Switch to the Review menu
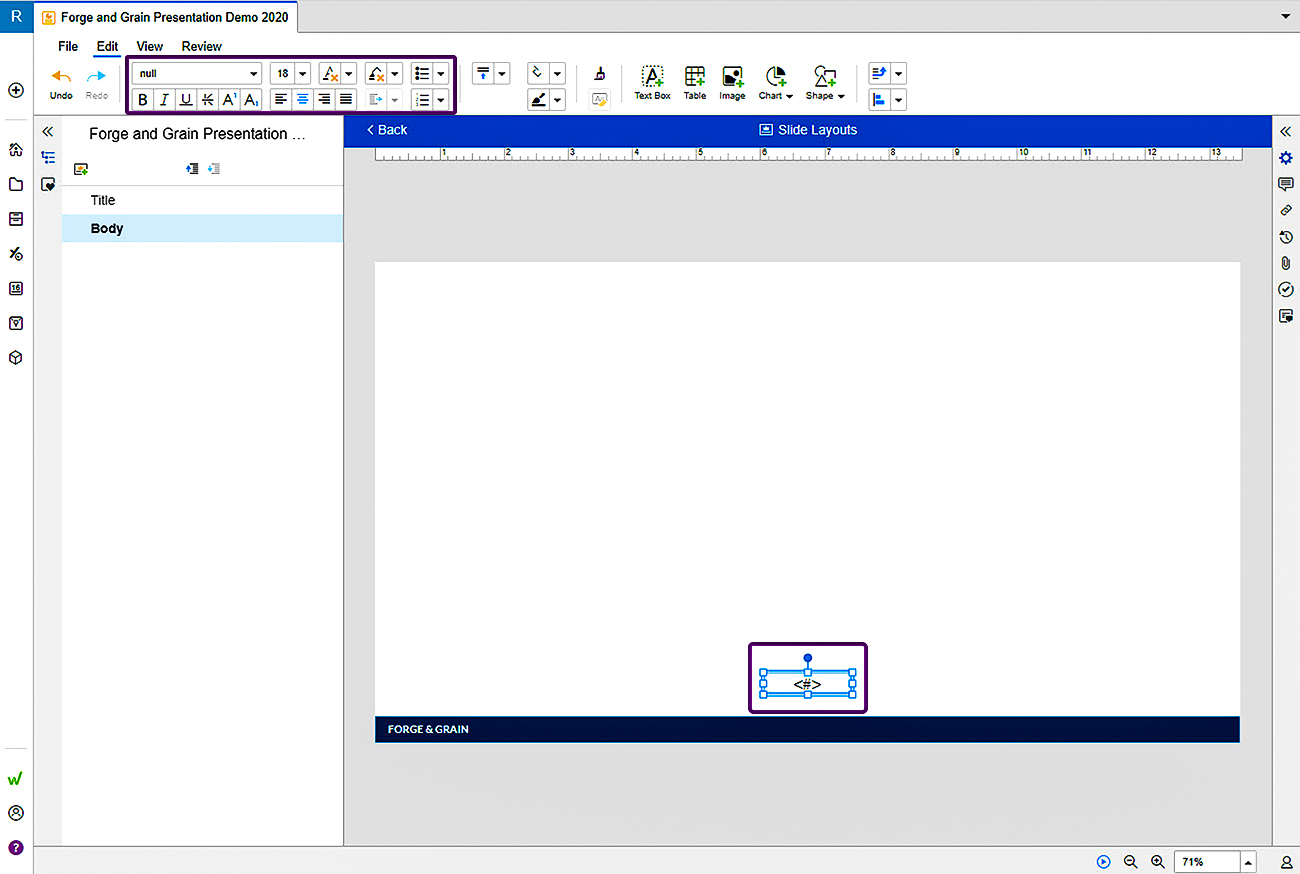The width and height of the screenshot is (1300, 874). click(x=201, y=46)
